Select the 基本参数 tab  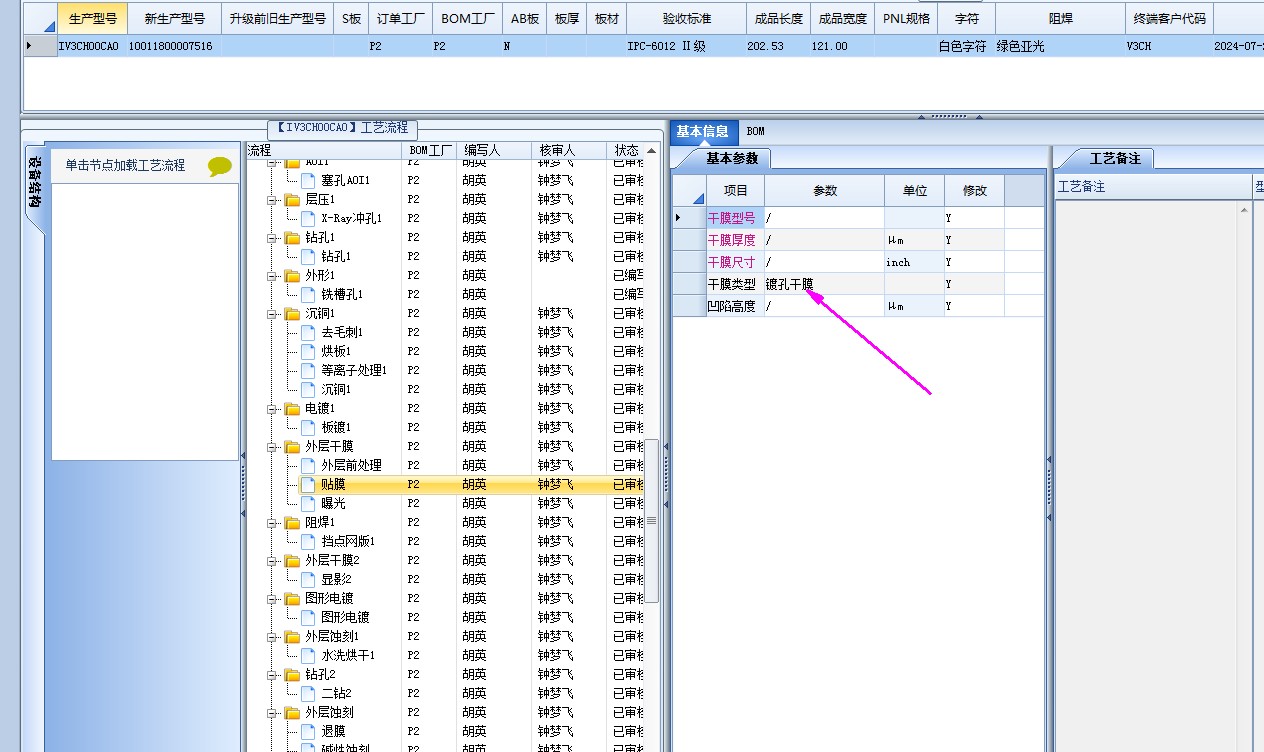pyautogui.click(x=732, y=158)
